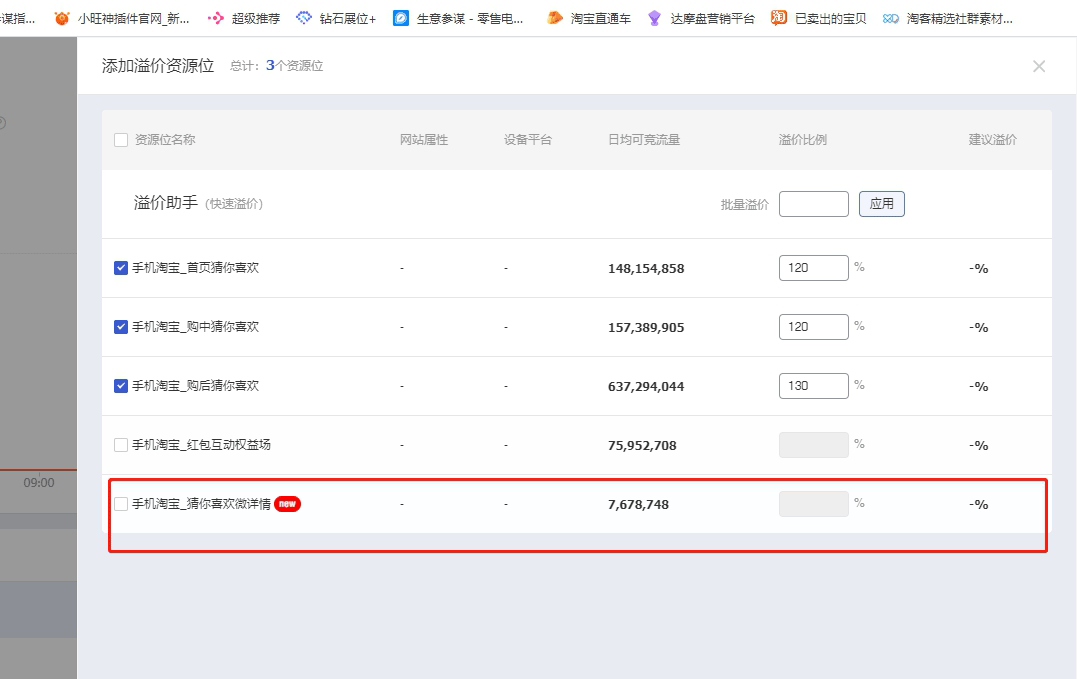
Task: Uncheck 手机淘宝_首页猜你喜欢
Action: [x=121, y=268]
